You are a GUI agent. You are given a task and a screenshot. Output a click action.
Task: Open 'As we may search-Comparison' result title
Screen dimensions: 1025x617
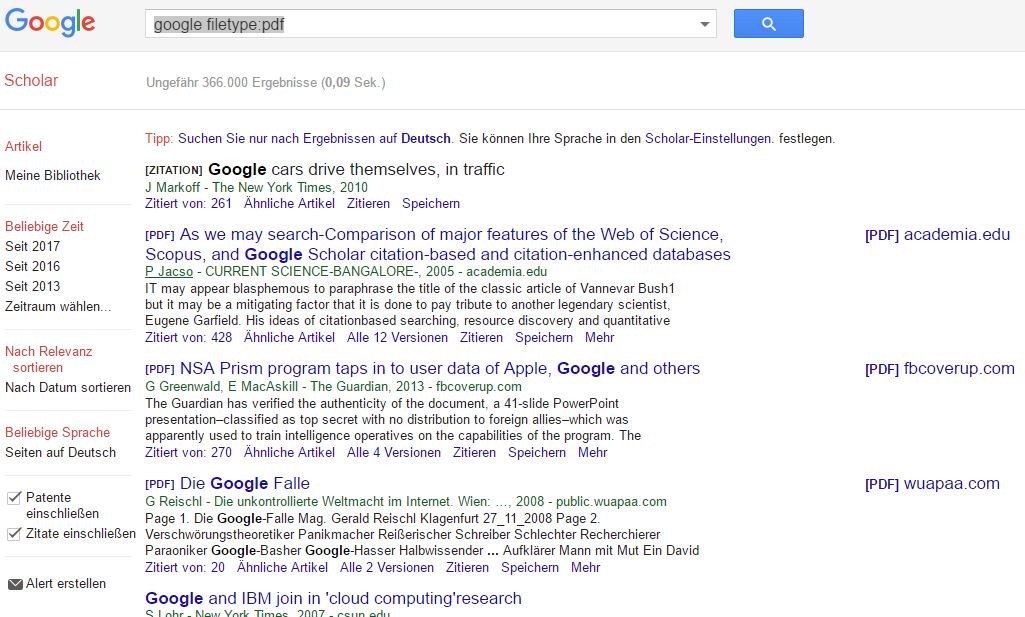tap(438, 244)
